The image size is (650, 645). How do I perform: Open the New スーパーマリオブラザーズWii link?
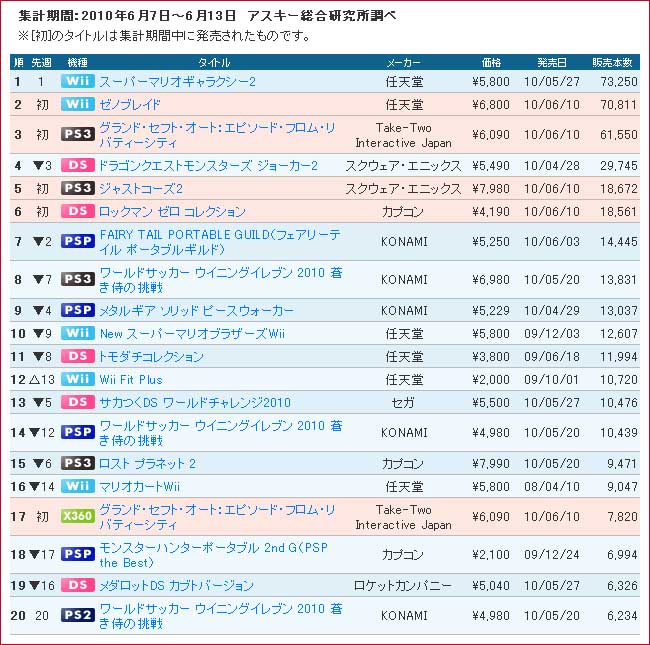pos(192,333)
